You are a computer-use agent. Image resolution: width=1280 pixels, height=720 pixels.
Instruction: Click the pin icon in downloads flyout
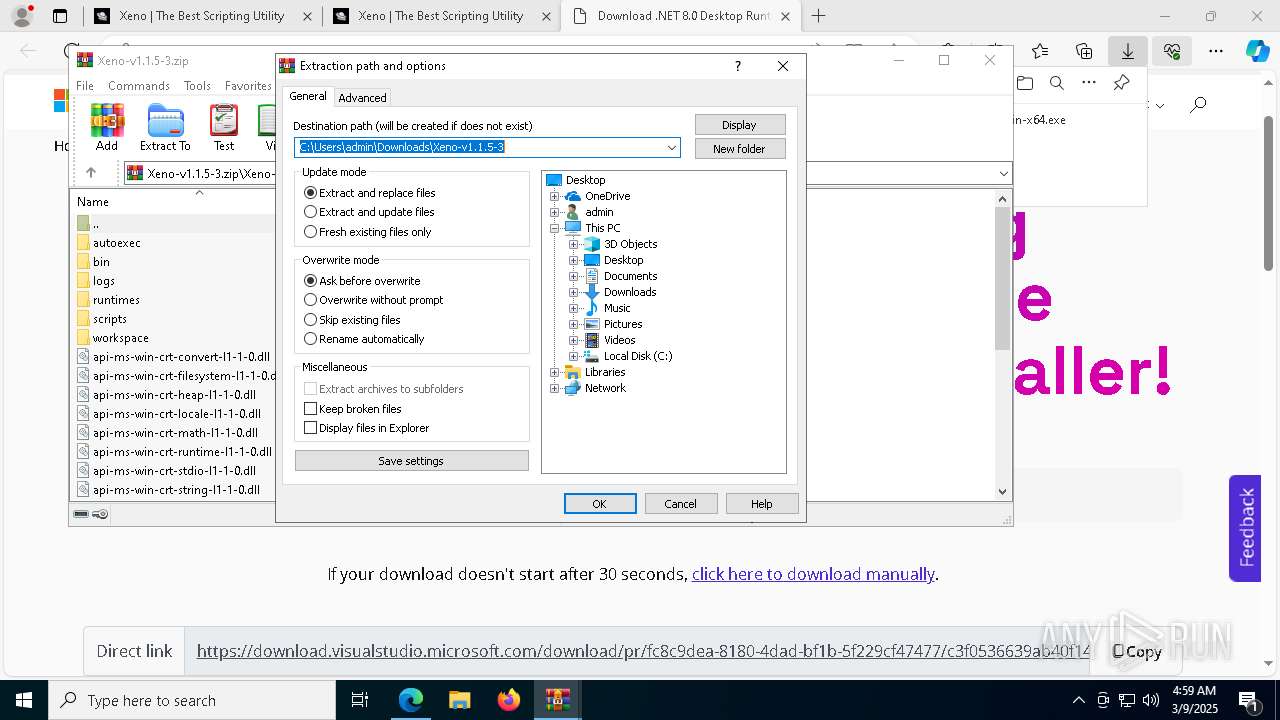pos(1121,83)
